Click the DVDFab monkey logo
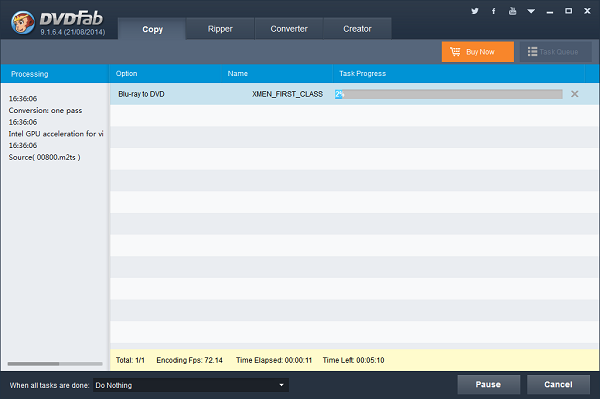 [x=23, y=23]
